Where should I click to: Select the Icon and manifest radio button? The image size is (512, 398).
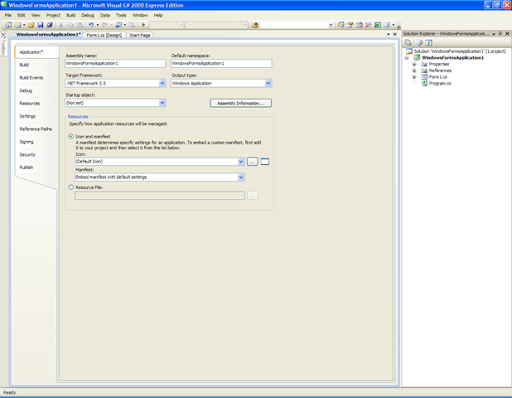pos(71,136)
